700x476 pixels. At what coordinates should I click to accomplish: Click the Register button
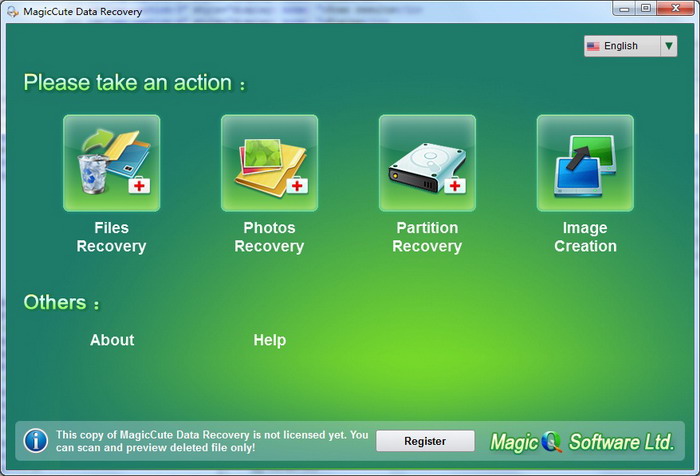tap(425, 441)
